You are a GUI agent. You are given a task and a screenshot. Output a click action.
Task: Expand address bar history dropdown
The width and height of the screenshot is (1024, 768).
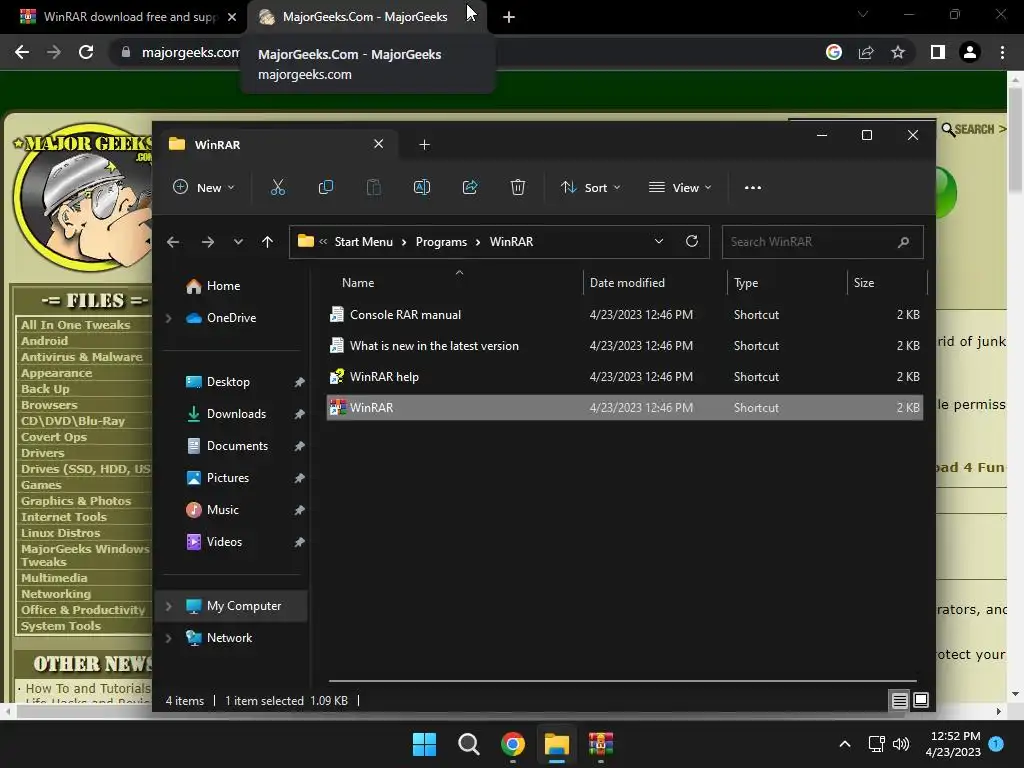[659, 241]
